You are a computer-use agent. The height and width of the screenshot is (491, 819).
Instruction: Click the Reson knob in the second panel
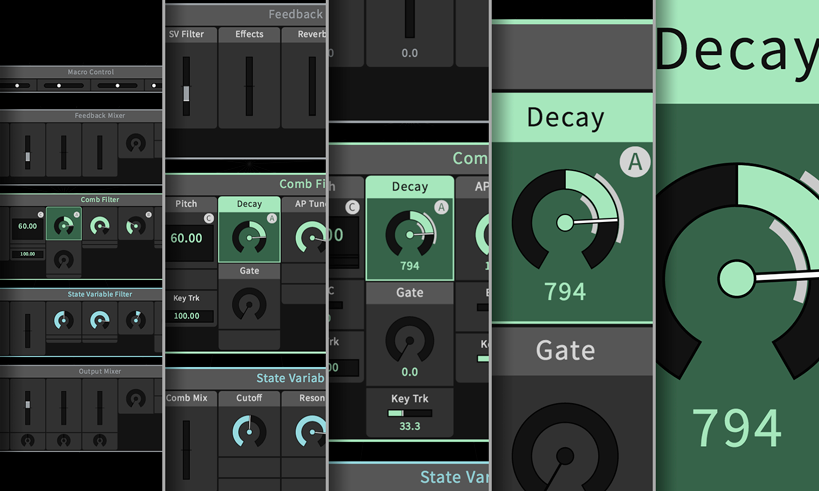311,432
